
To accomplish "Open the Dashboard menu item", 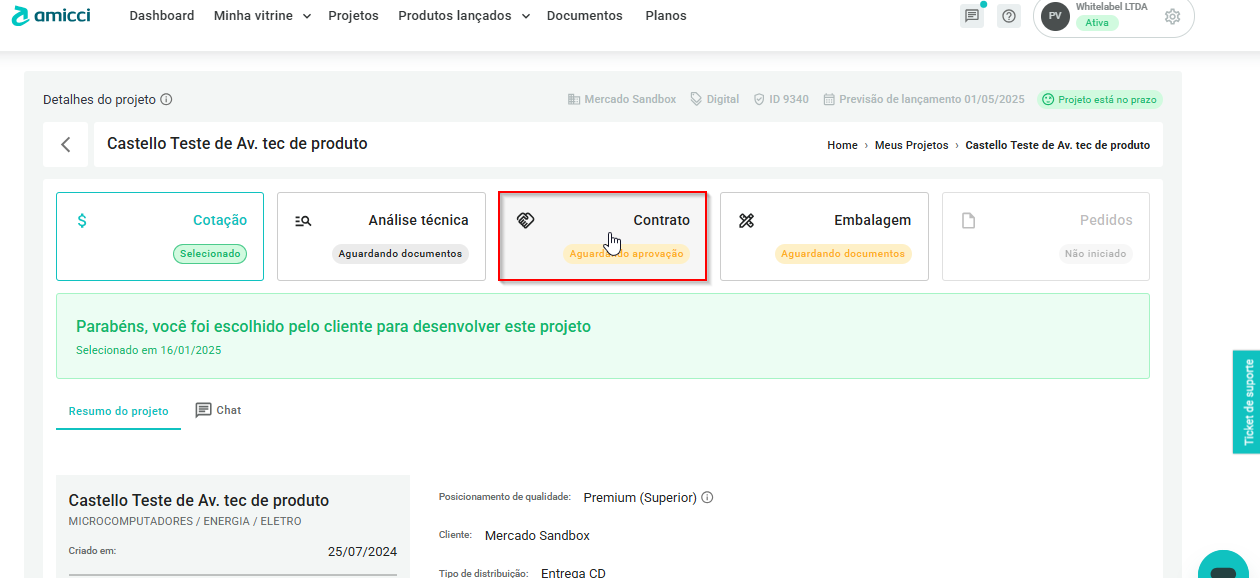I will tap(162, 16).
